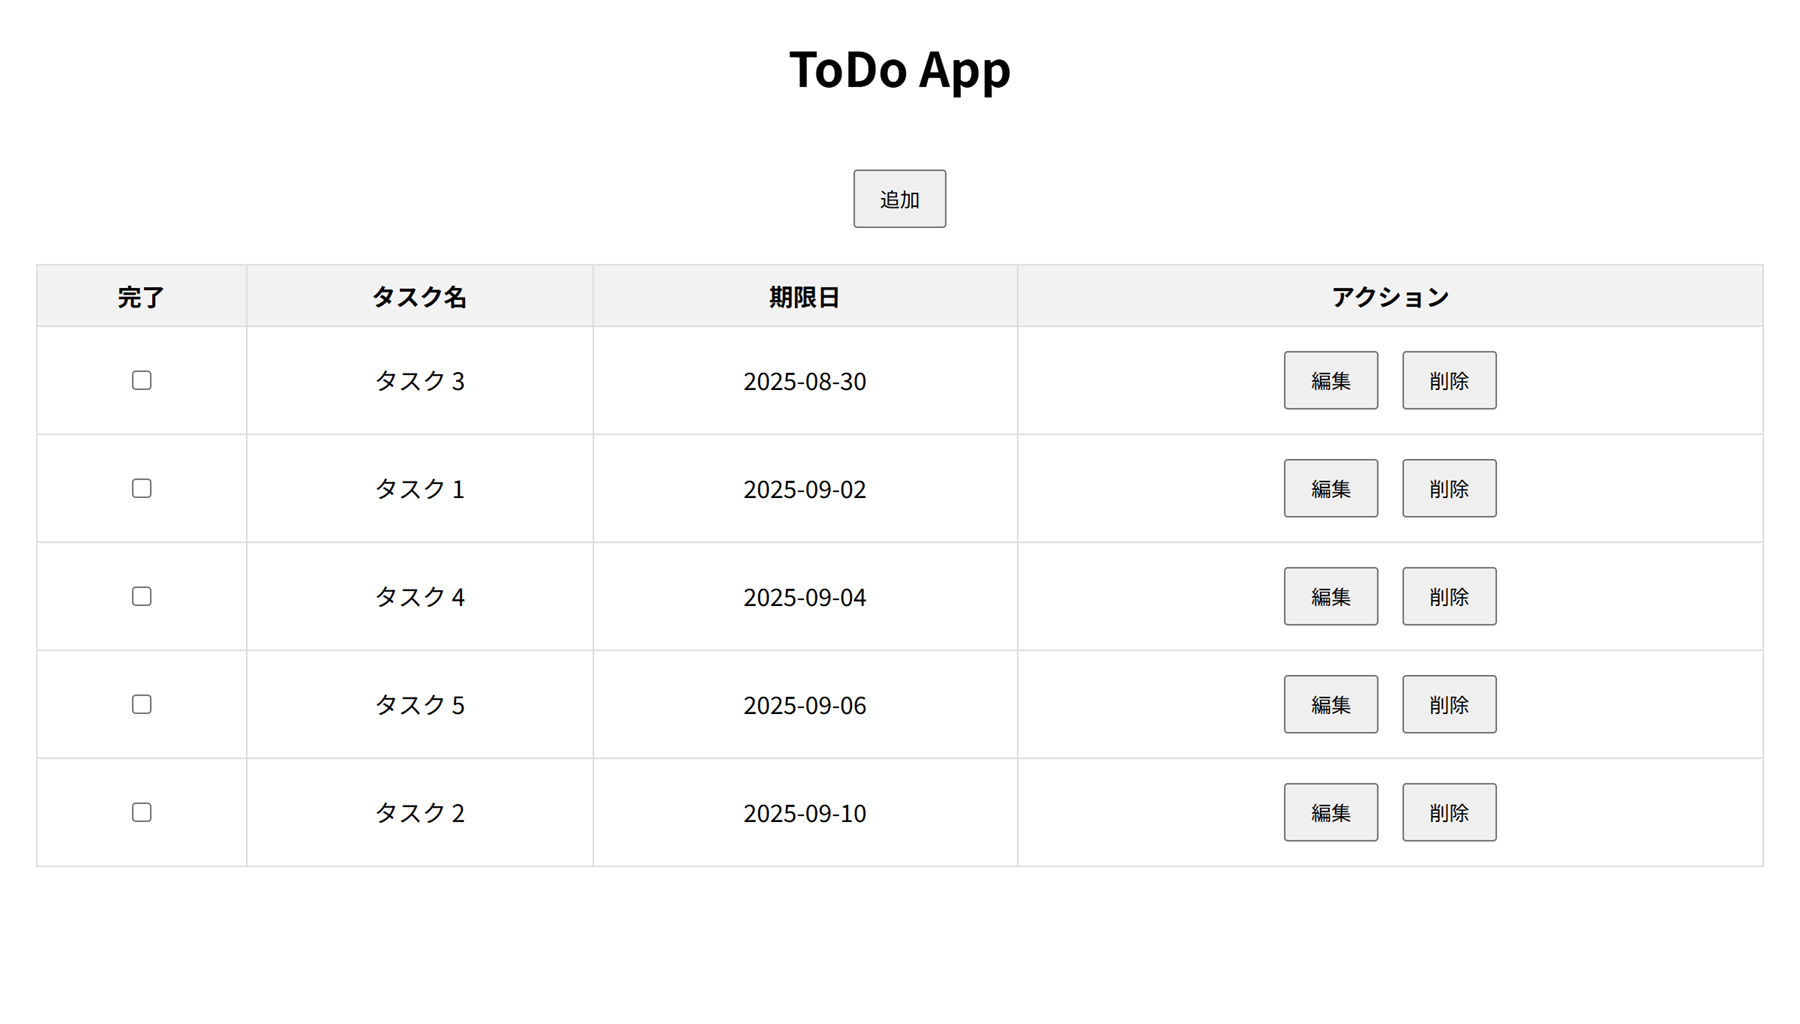Remove タスク４ from the list
The height and width of the screenshot is (1024, 1800).
[x=1448, y=596]
